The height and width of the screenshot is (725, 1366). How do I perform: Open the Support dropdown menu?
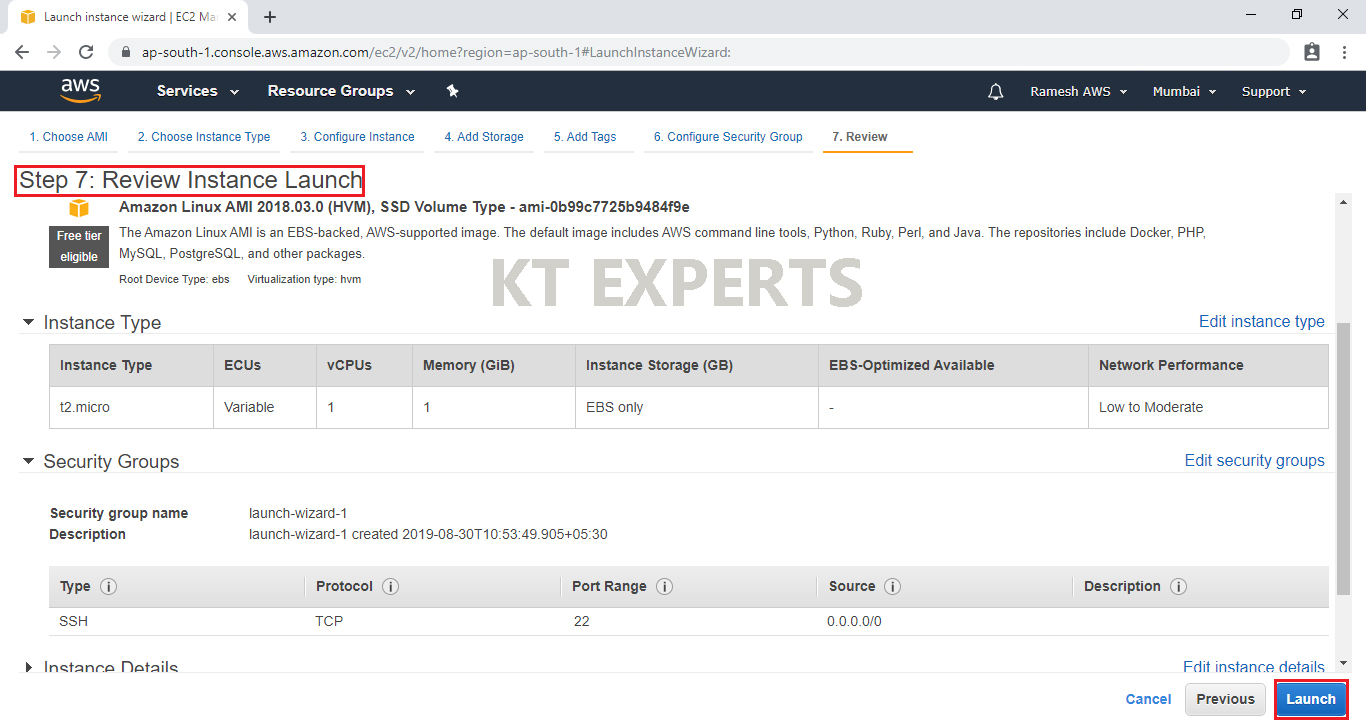click(1274, 91)
